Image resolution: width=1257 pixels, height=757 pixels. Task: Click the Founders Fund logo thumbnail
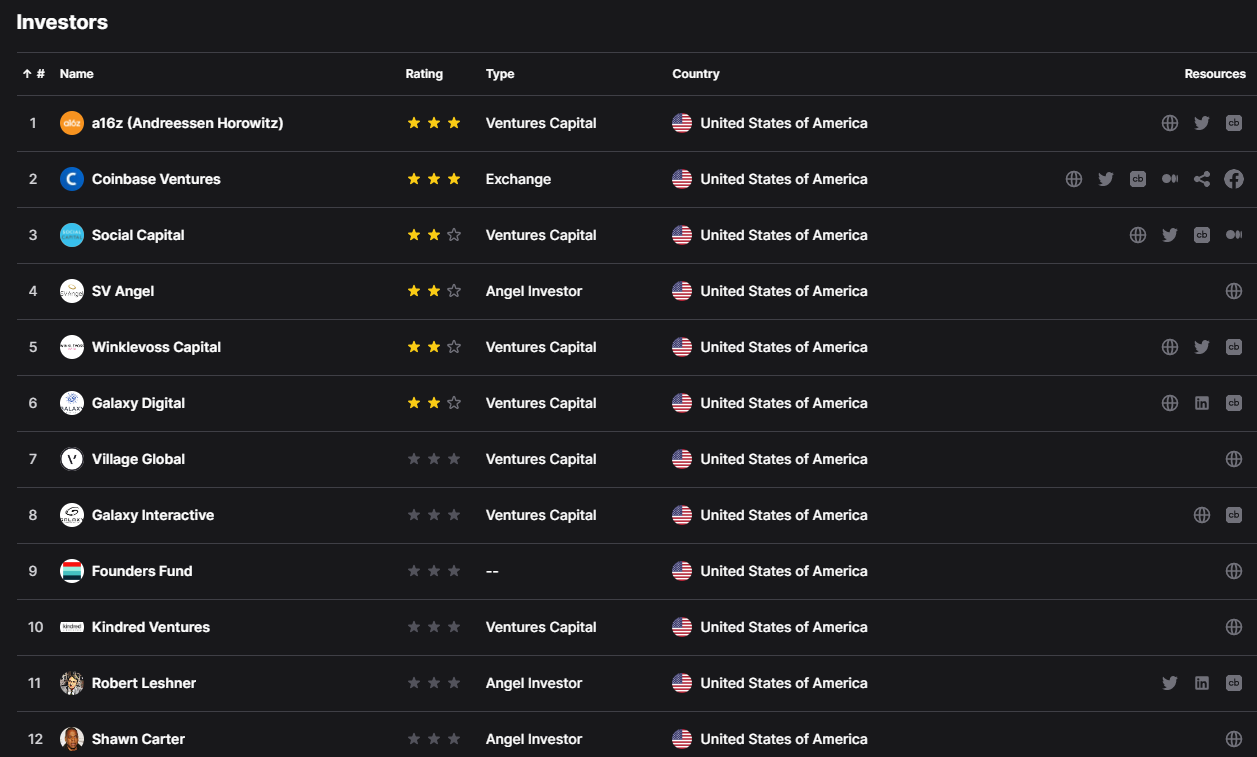(x=72, y=571)
